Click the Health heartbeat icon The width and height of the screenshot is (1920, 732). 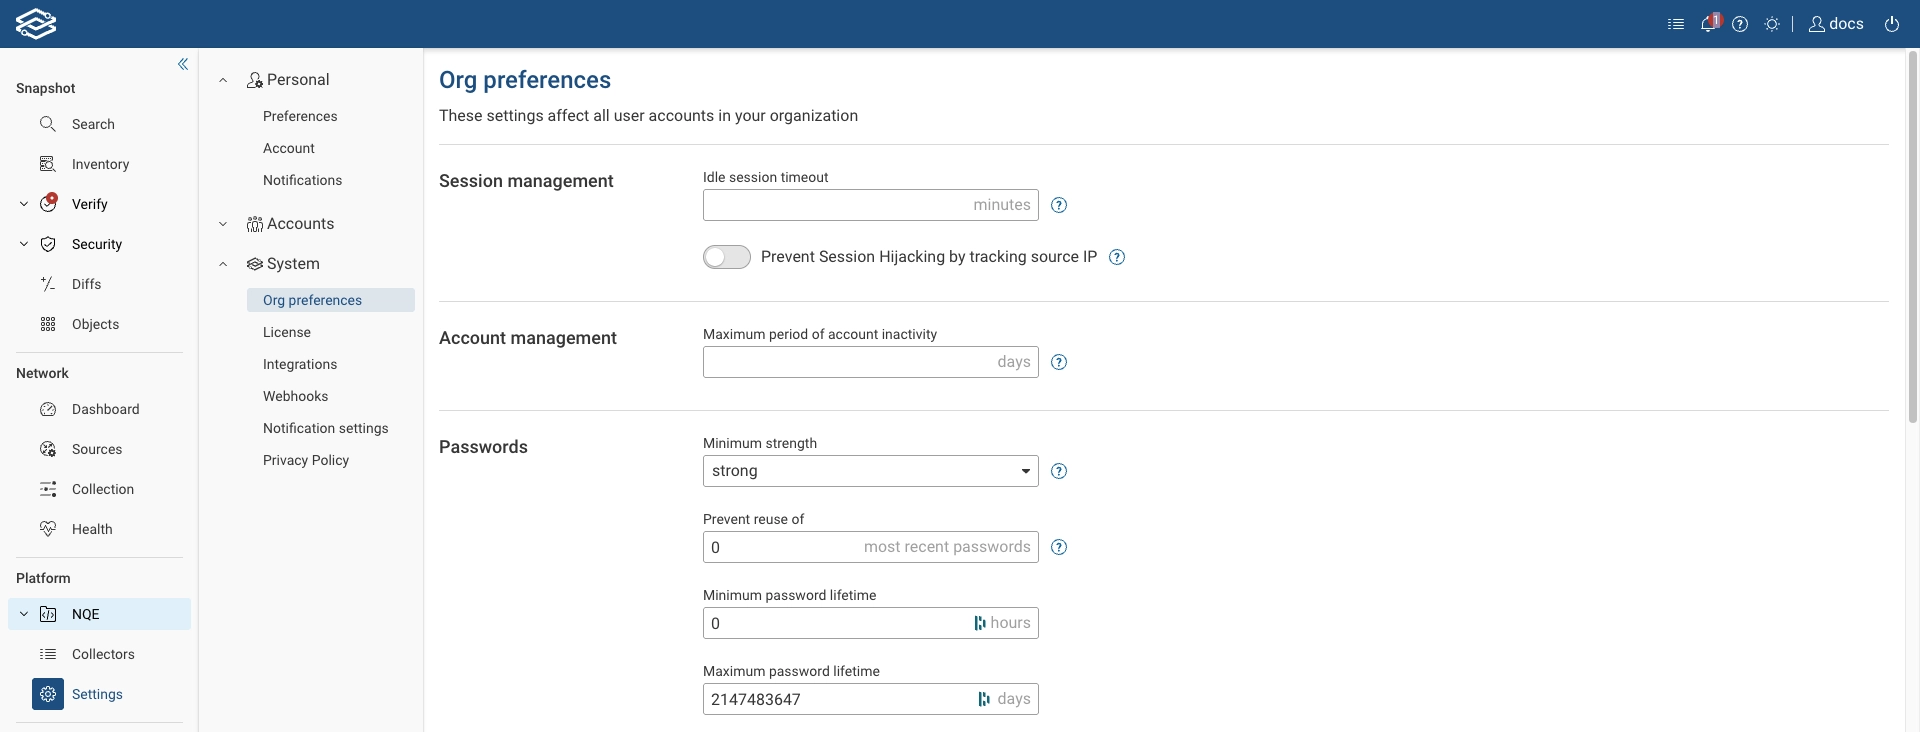click(x=48, y=529)
